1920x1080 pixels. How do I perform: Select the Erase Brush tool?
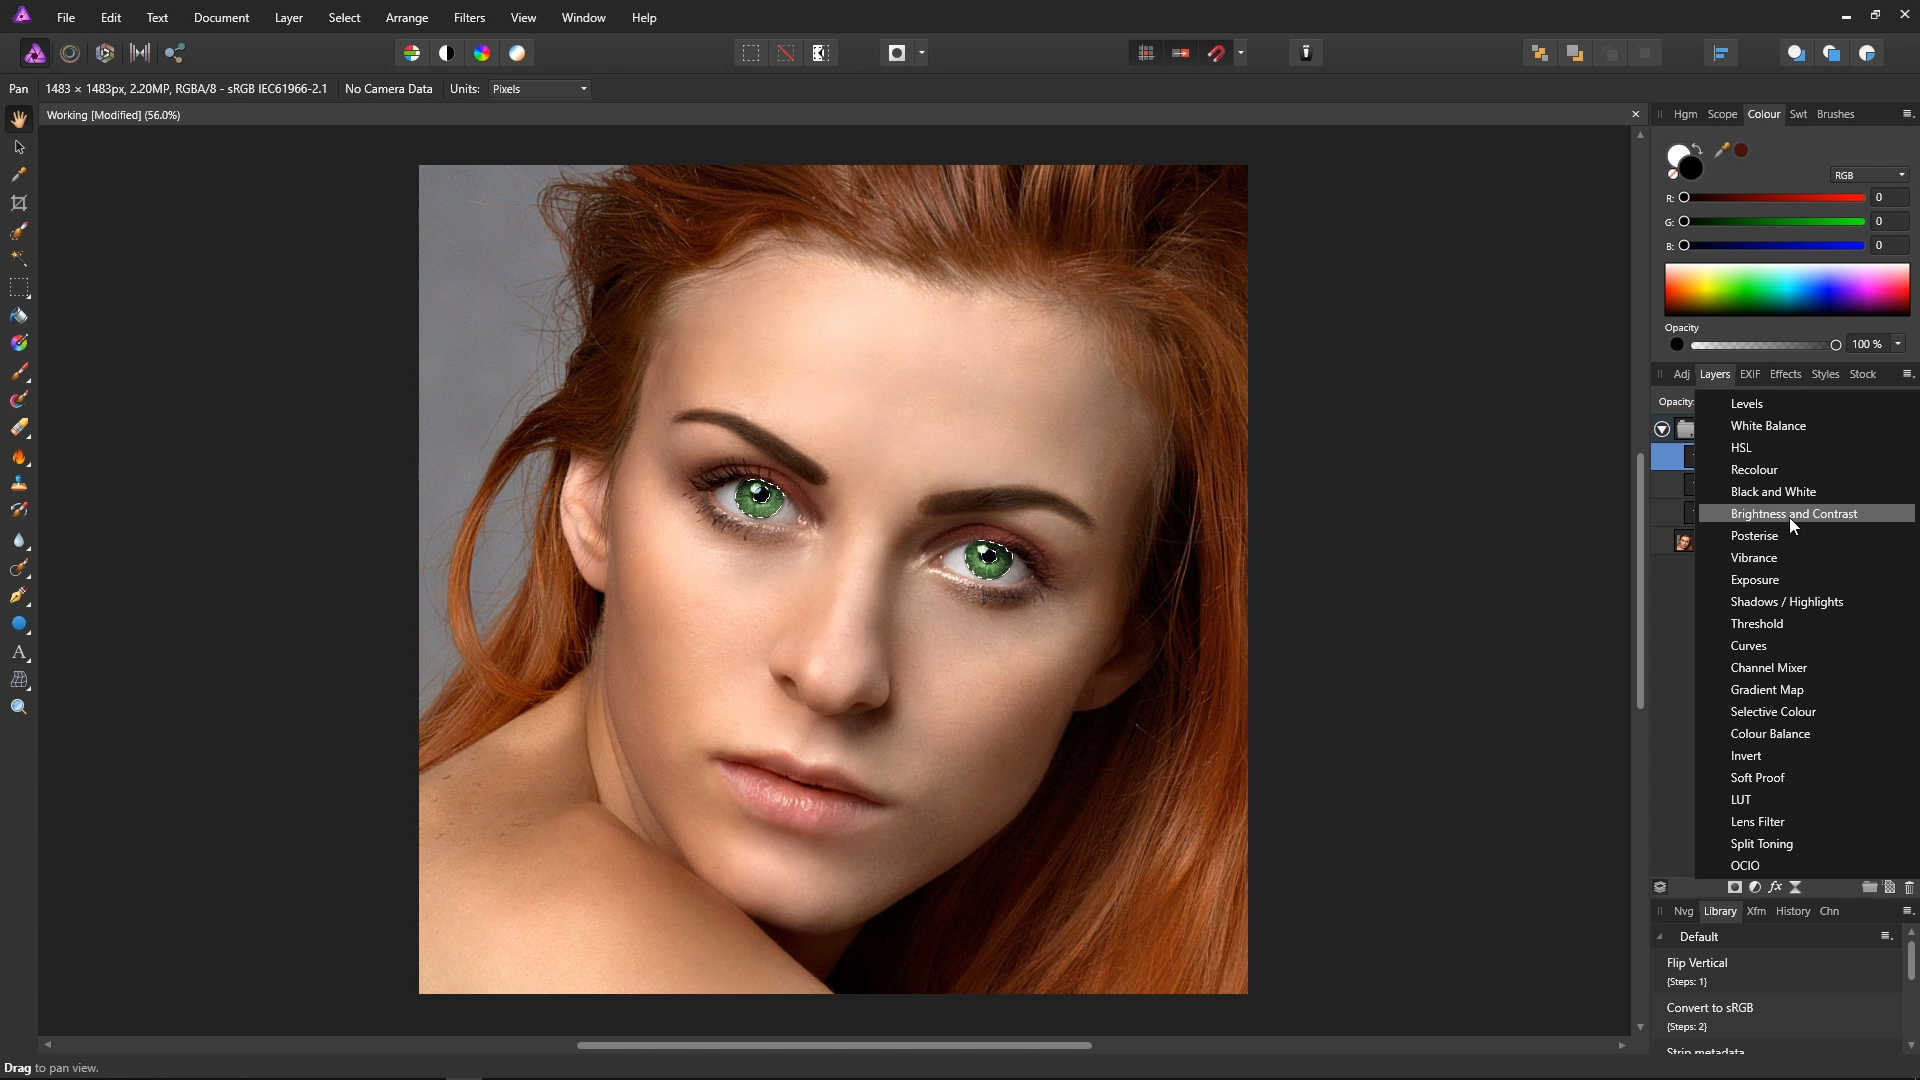point(18,428)
